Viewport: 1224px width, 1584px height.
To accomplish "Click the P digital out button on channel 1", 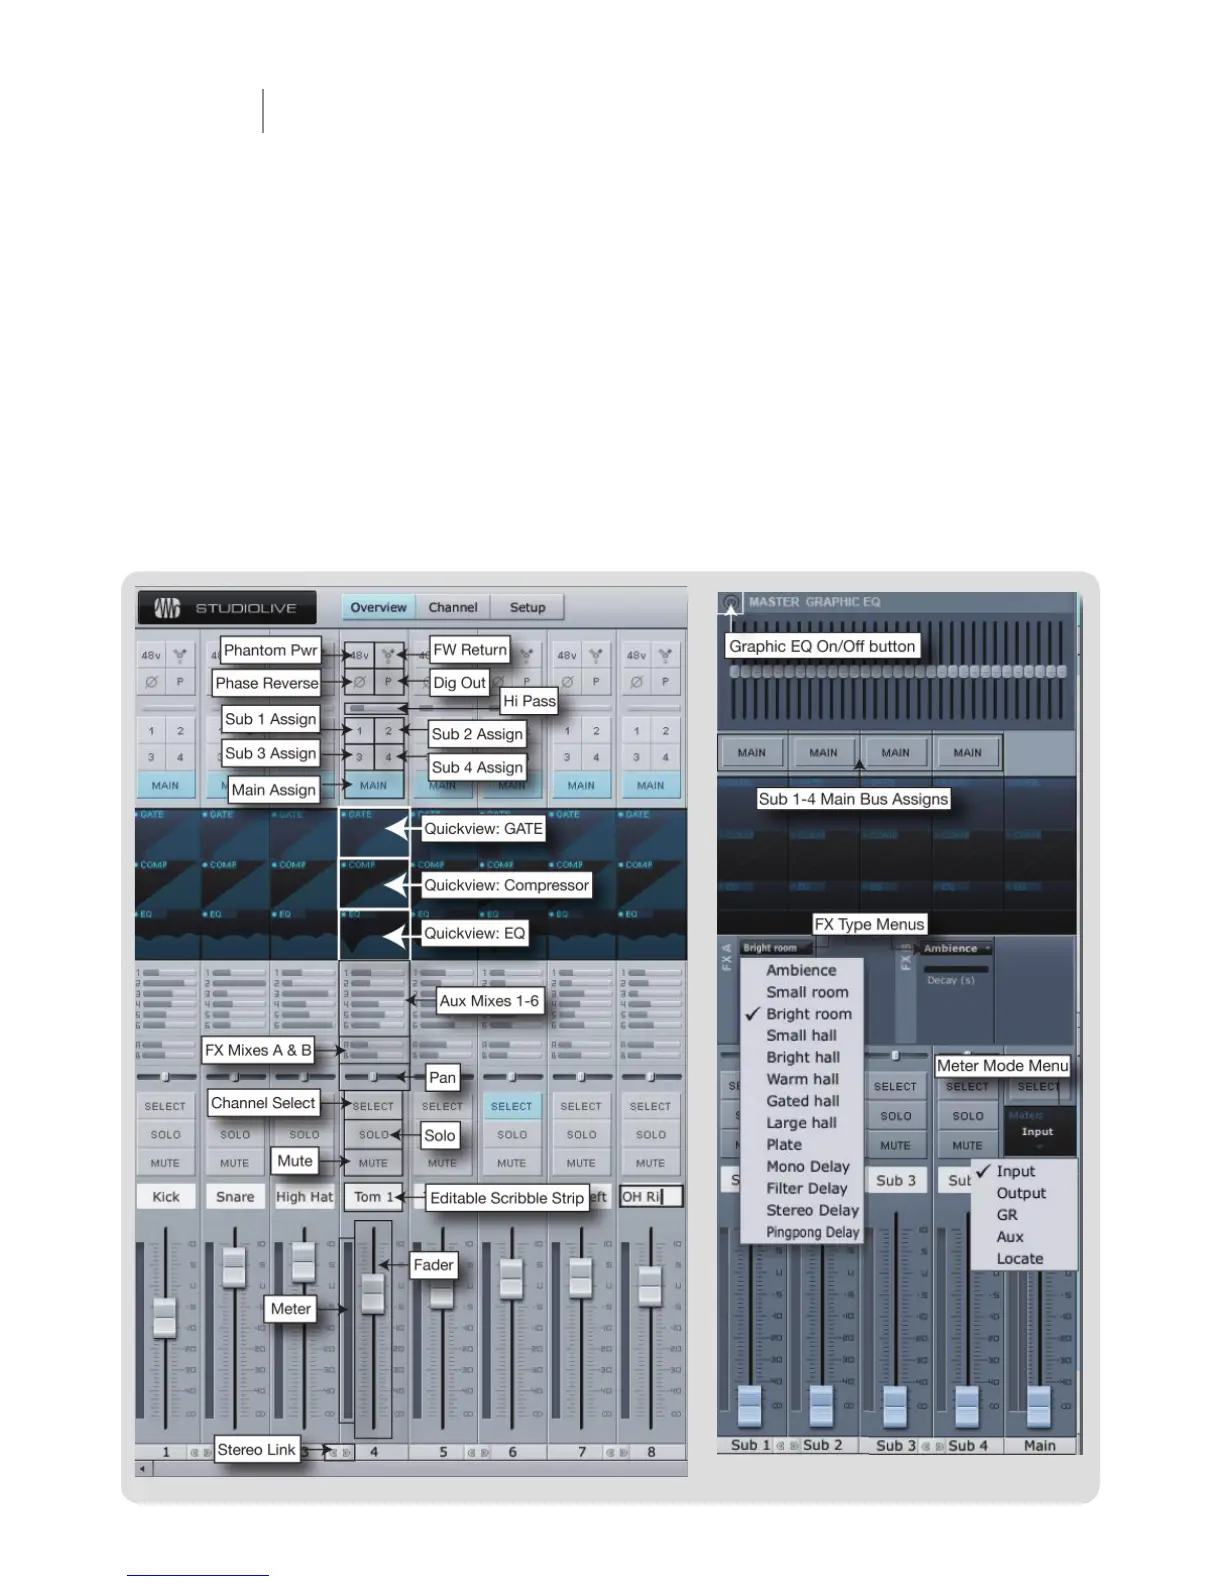I will (180, 682).
